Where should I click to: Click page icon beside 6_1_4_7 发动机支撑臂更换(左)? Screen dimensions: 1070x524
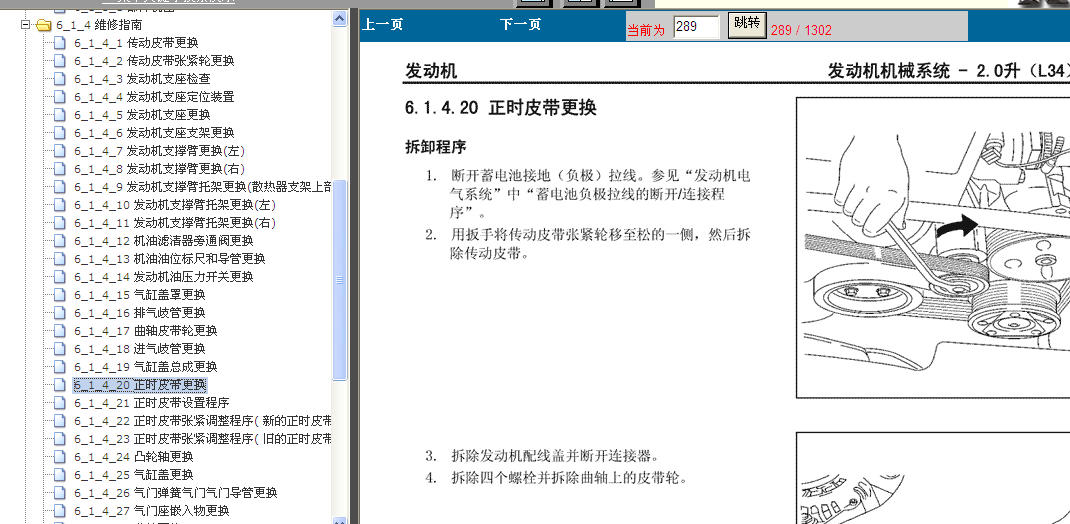[x=60, y=151]
